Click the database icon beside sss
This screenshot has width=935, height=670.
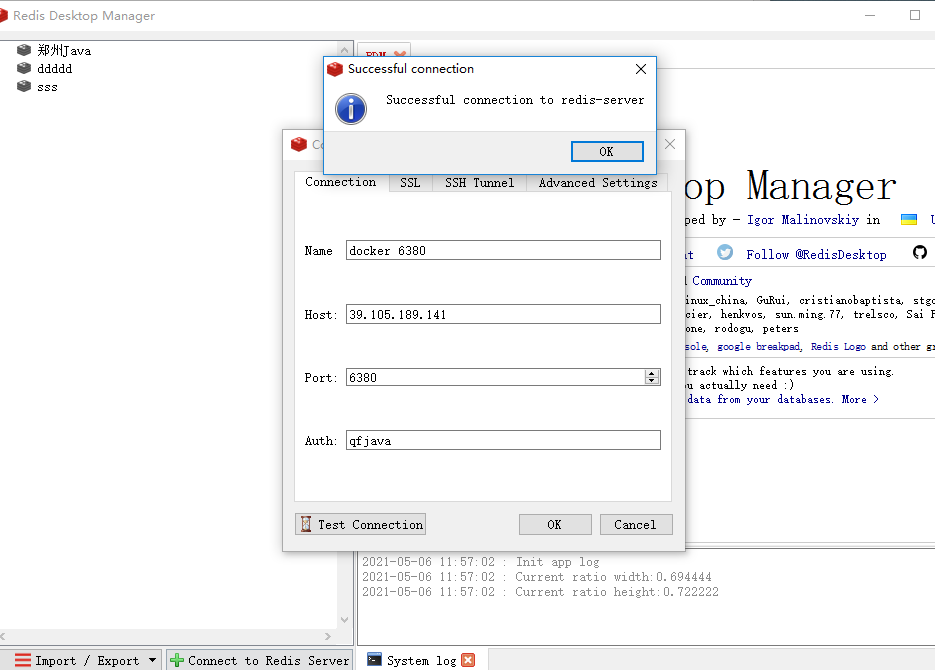click(24, 86)
